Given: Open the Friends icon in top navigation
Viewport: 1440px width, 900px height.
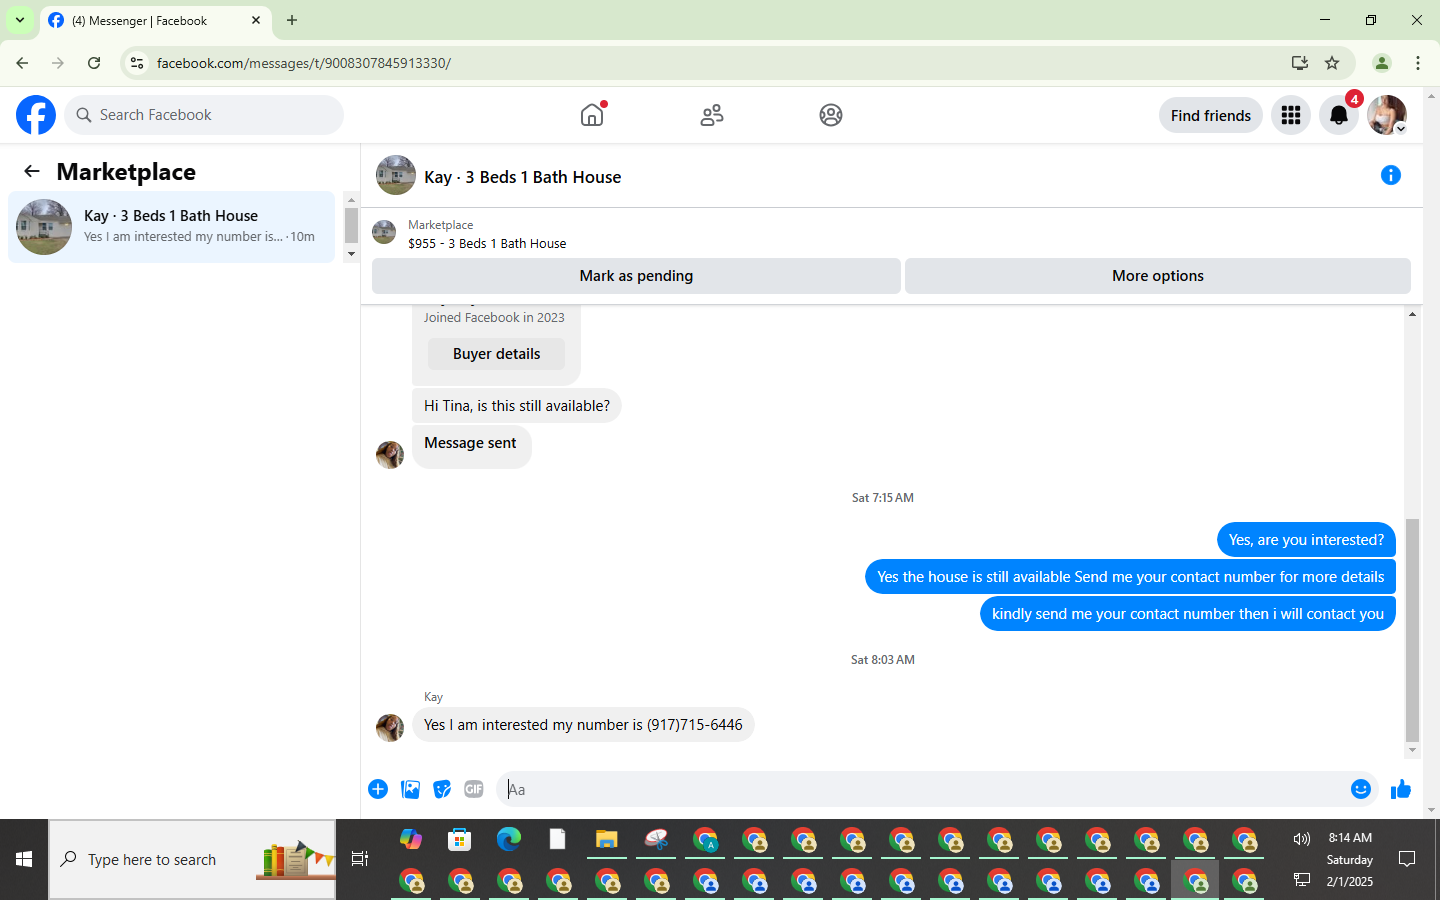Looking at the screenshot, I should tap(712, 115).
